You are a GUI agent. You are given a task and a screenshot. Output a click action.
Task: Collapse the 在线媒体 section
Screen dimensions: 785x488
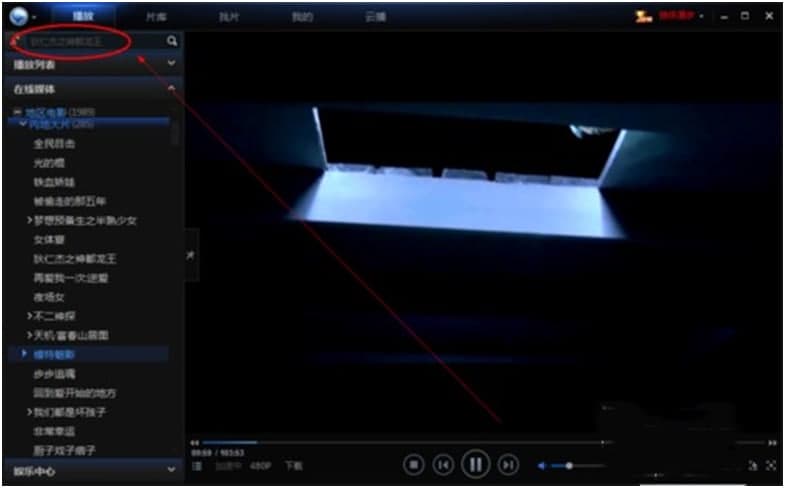171,89
